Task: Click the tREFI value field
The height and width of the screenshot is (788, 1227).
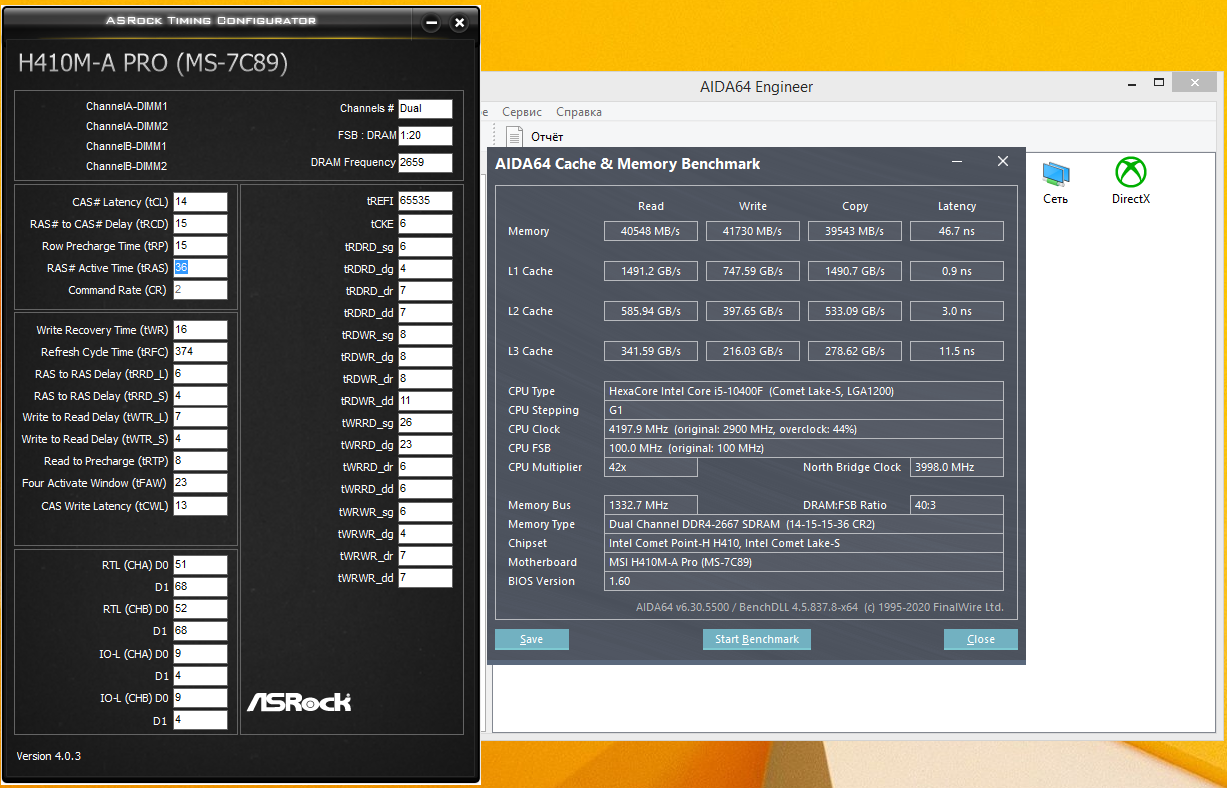Action: (425, 201)
